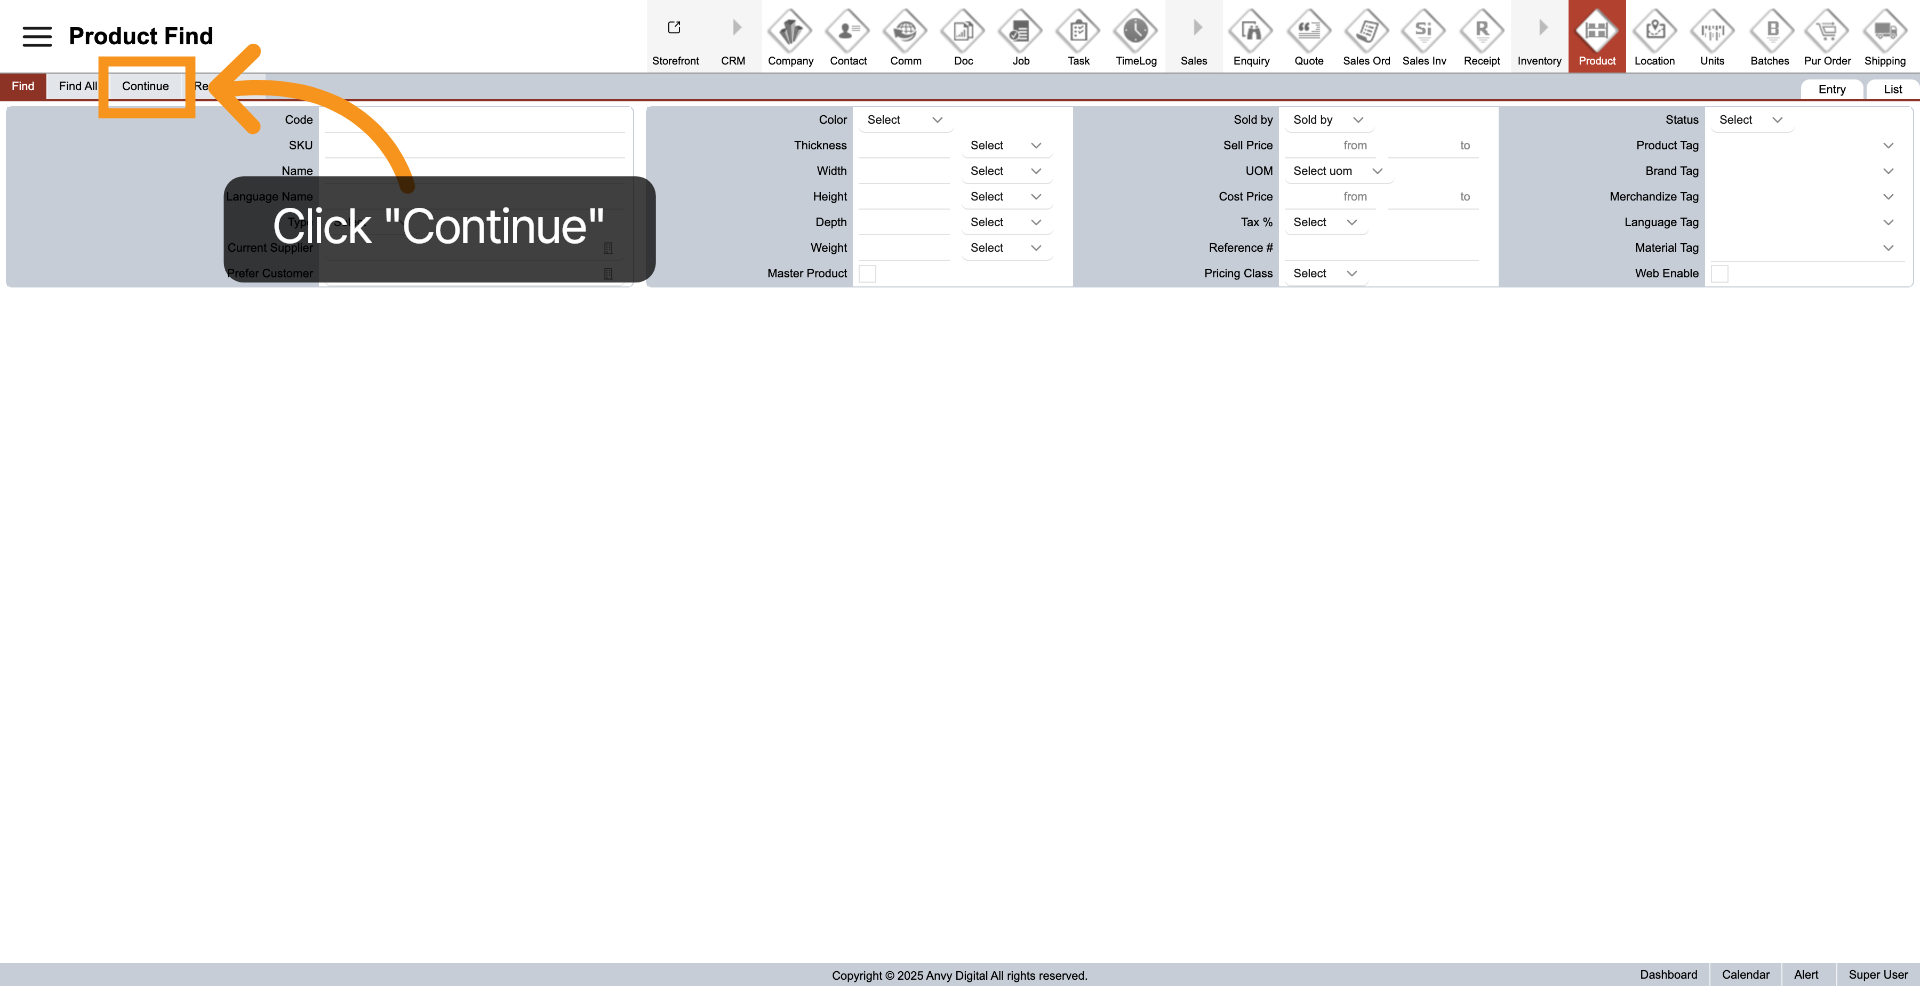1920x986 pixels.
Task: Open the Shipping truck icon
Action: (x=1884, y=33)
